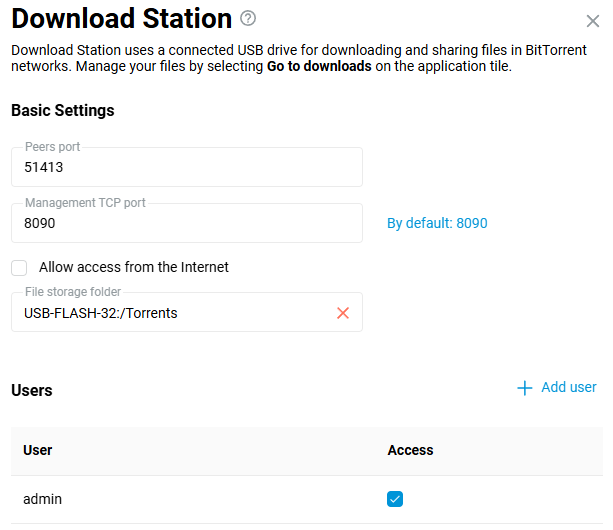
Task: Open the help icon beside Download Station
Action: [249, 18]
